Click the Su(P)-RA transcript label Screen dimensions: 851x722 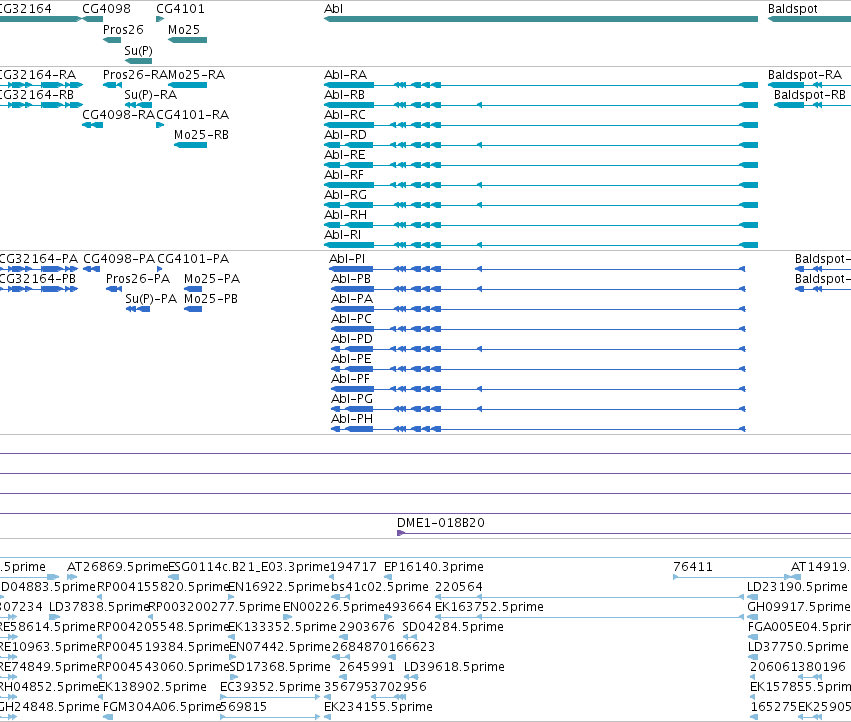[x=151, y=94]
